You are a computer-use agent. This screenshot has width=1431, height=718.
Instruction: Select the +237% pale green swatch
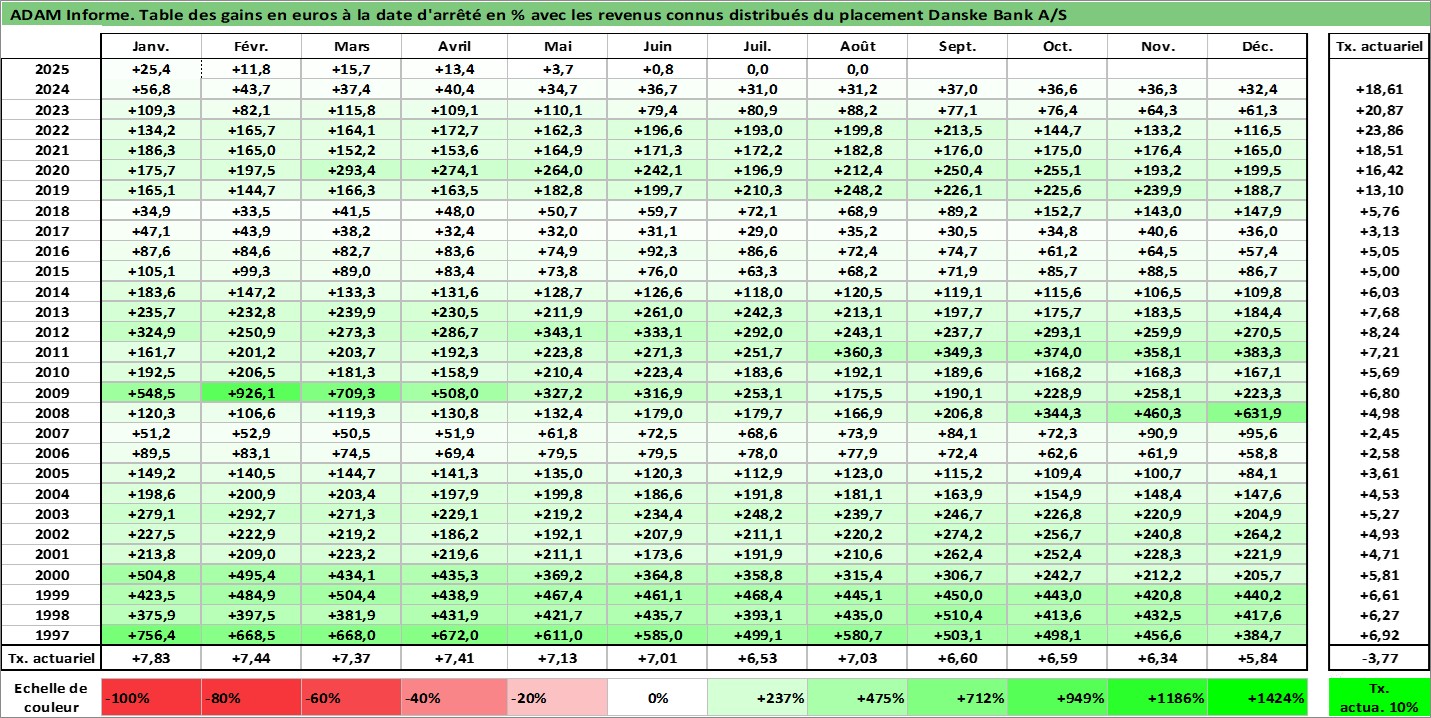[x=757, y=698]
